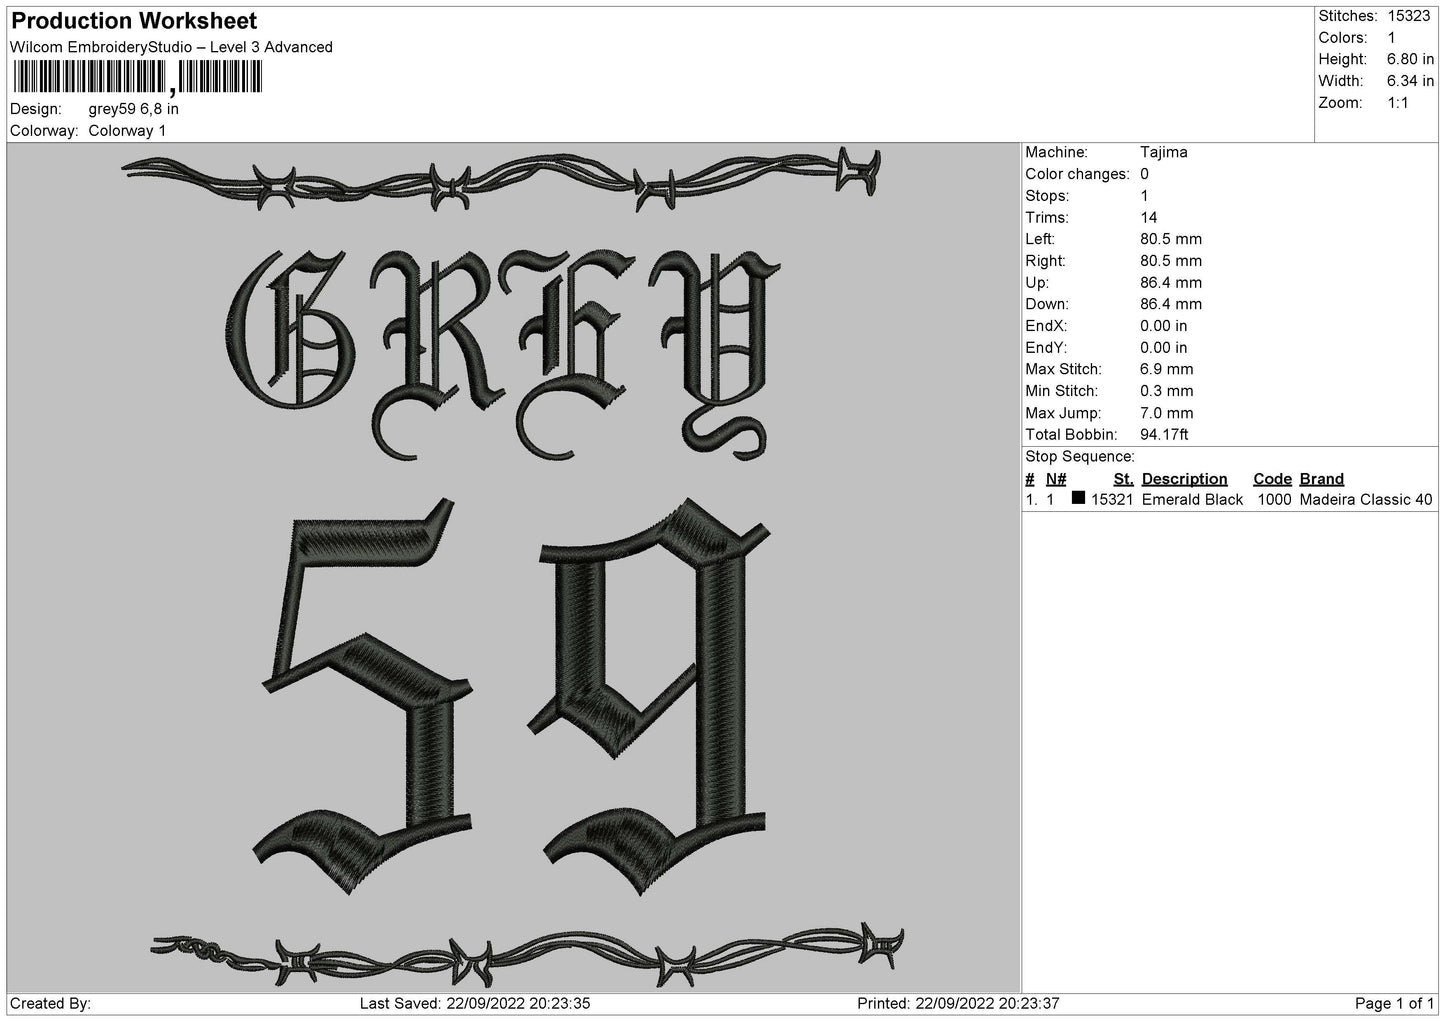This screenshot has width=1445, height=1021.
Task: Click the 'Description' column header
Action: [x=1184, y=479]
